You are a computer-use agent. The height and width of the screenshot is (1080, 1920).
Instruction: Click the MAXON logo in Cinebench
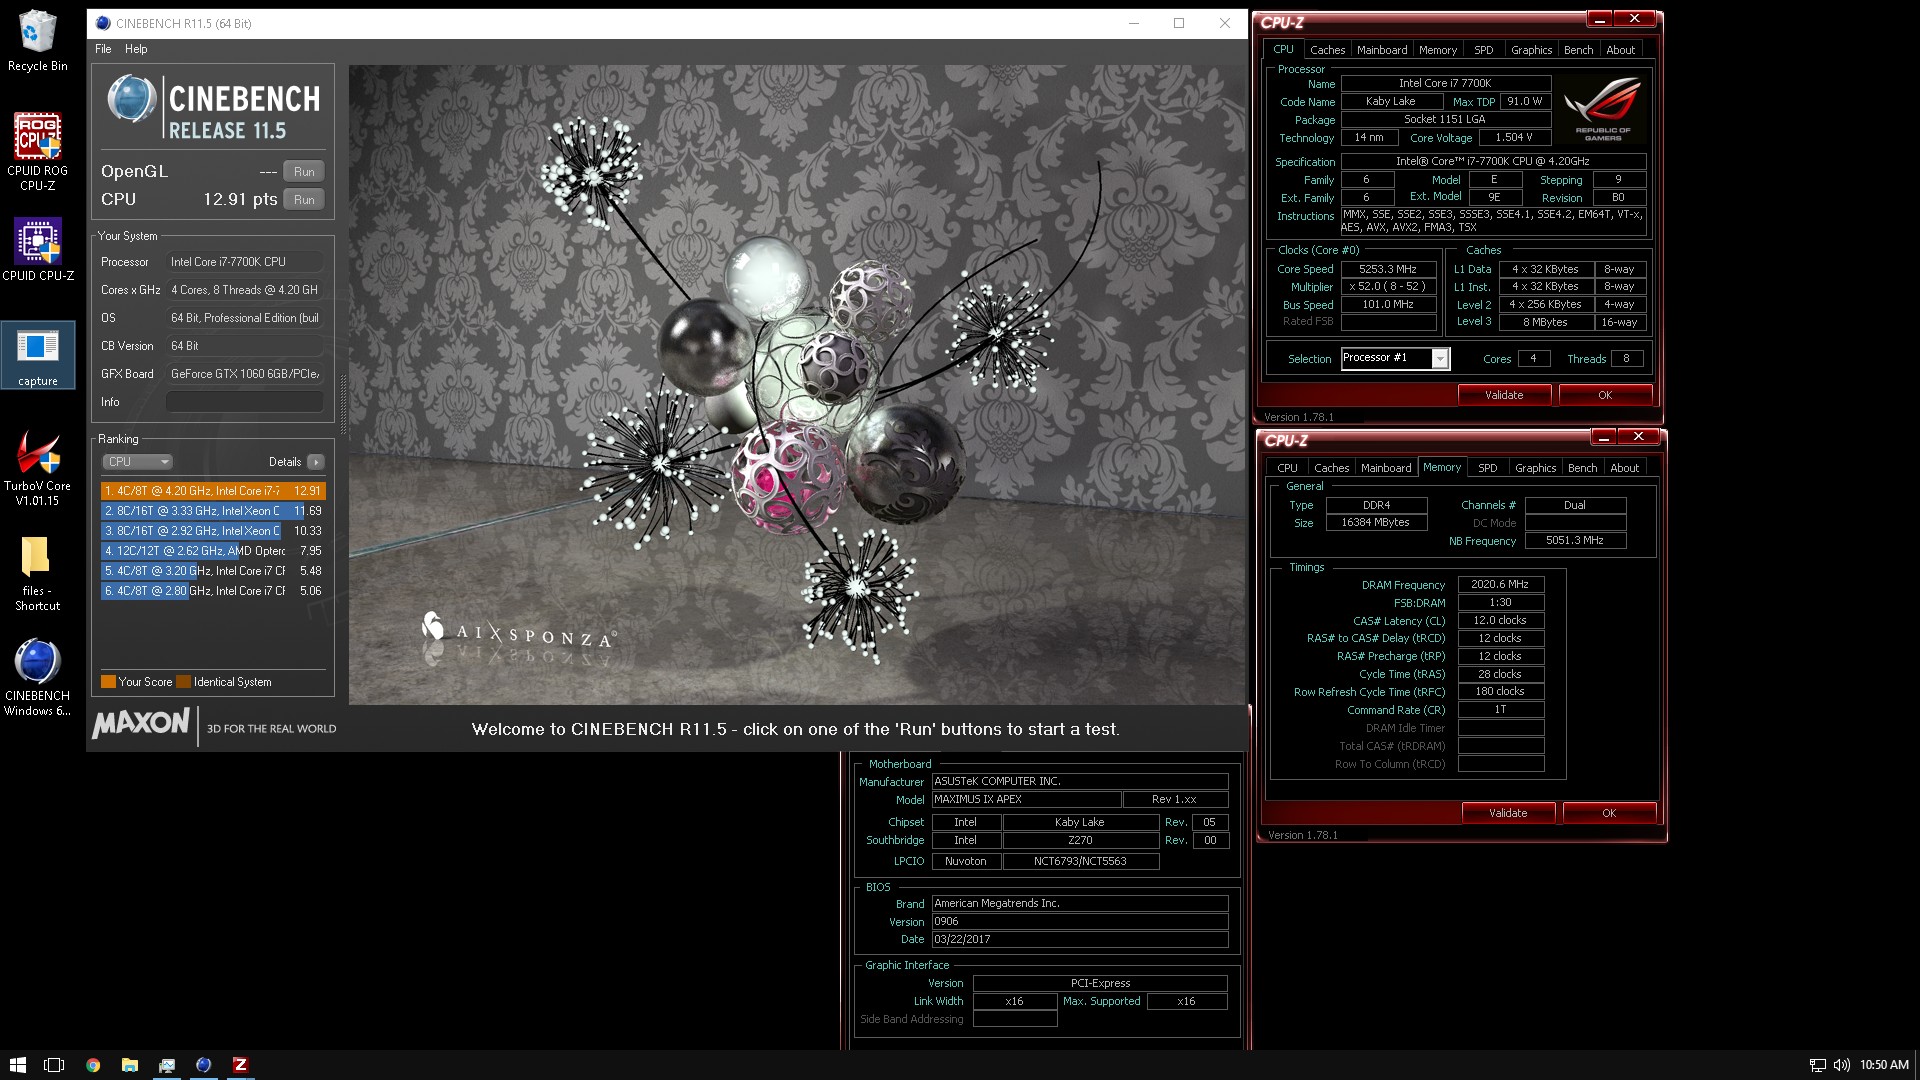click(x=141, y=723)
